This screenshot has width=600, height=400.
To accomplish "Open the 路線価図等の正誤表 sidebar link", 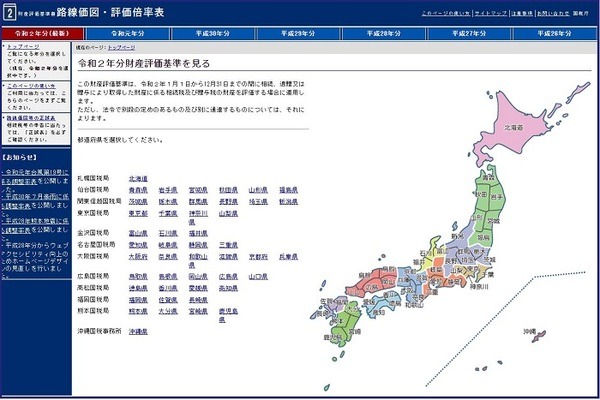I will pos(31,118).
